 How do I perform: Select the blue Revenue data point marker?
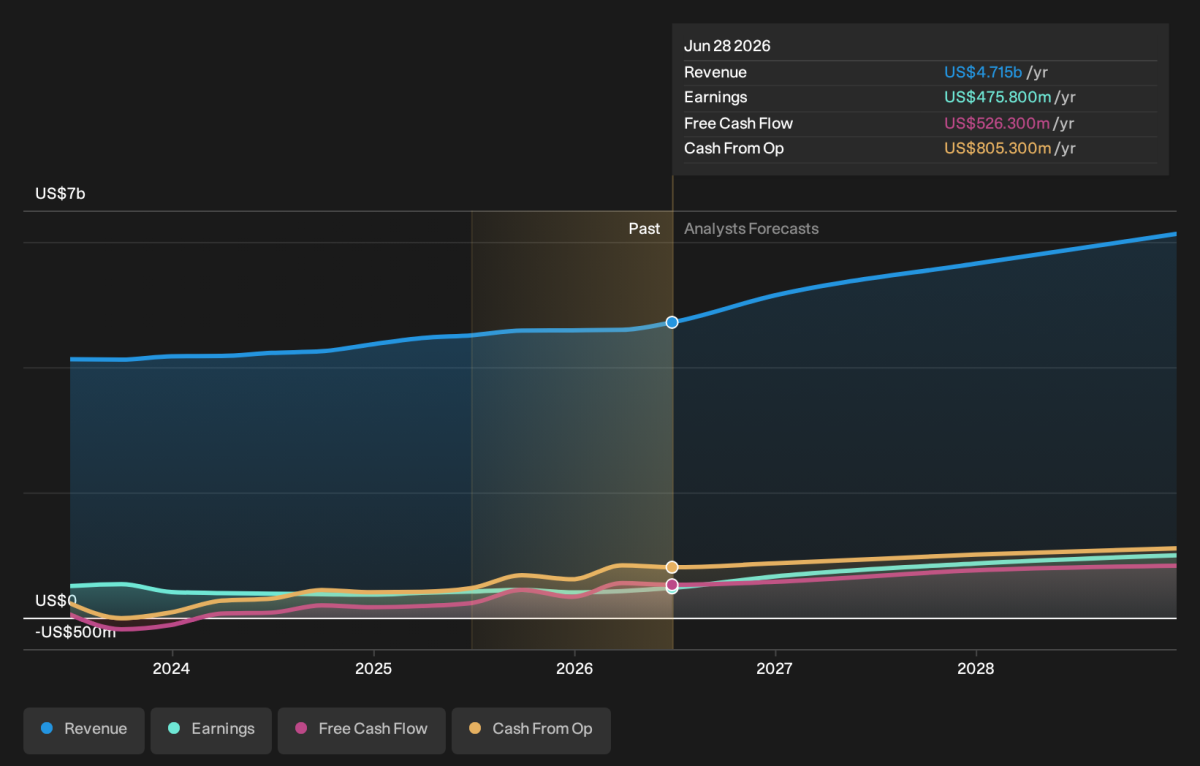(x=672, y=322)
